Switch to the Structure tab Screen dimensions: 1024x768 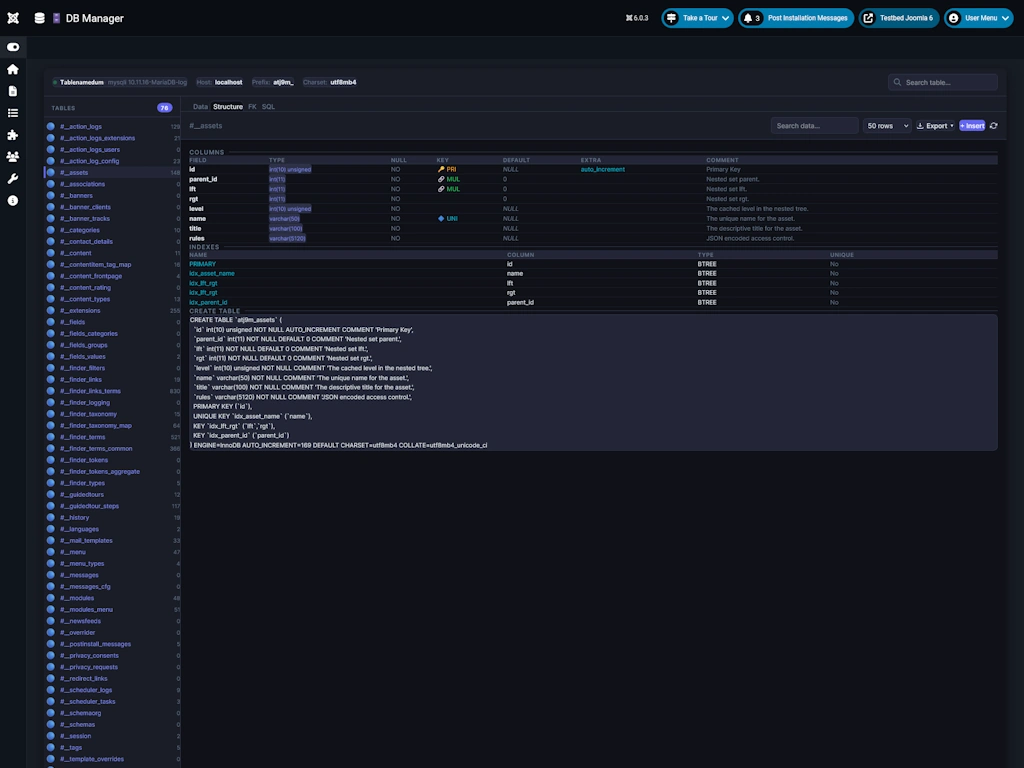pos(228,106)
